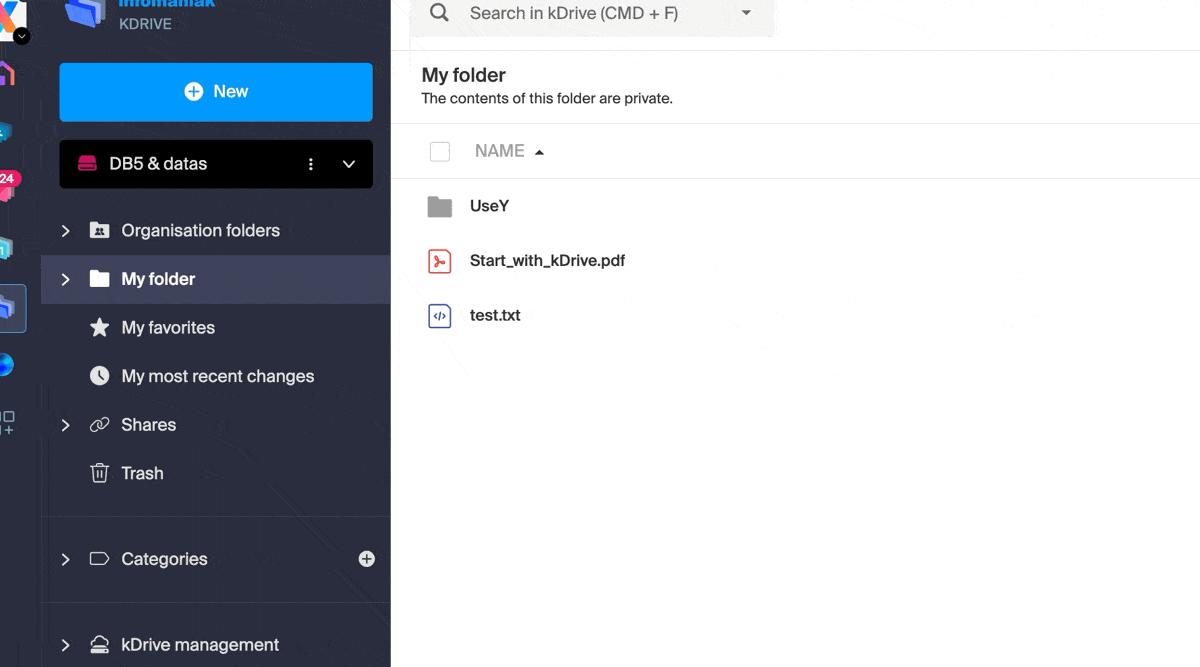Toggle the NAME sort direction arrow
The image size is (1200, 667).
(539, 152)
